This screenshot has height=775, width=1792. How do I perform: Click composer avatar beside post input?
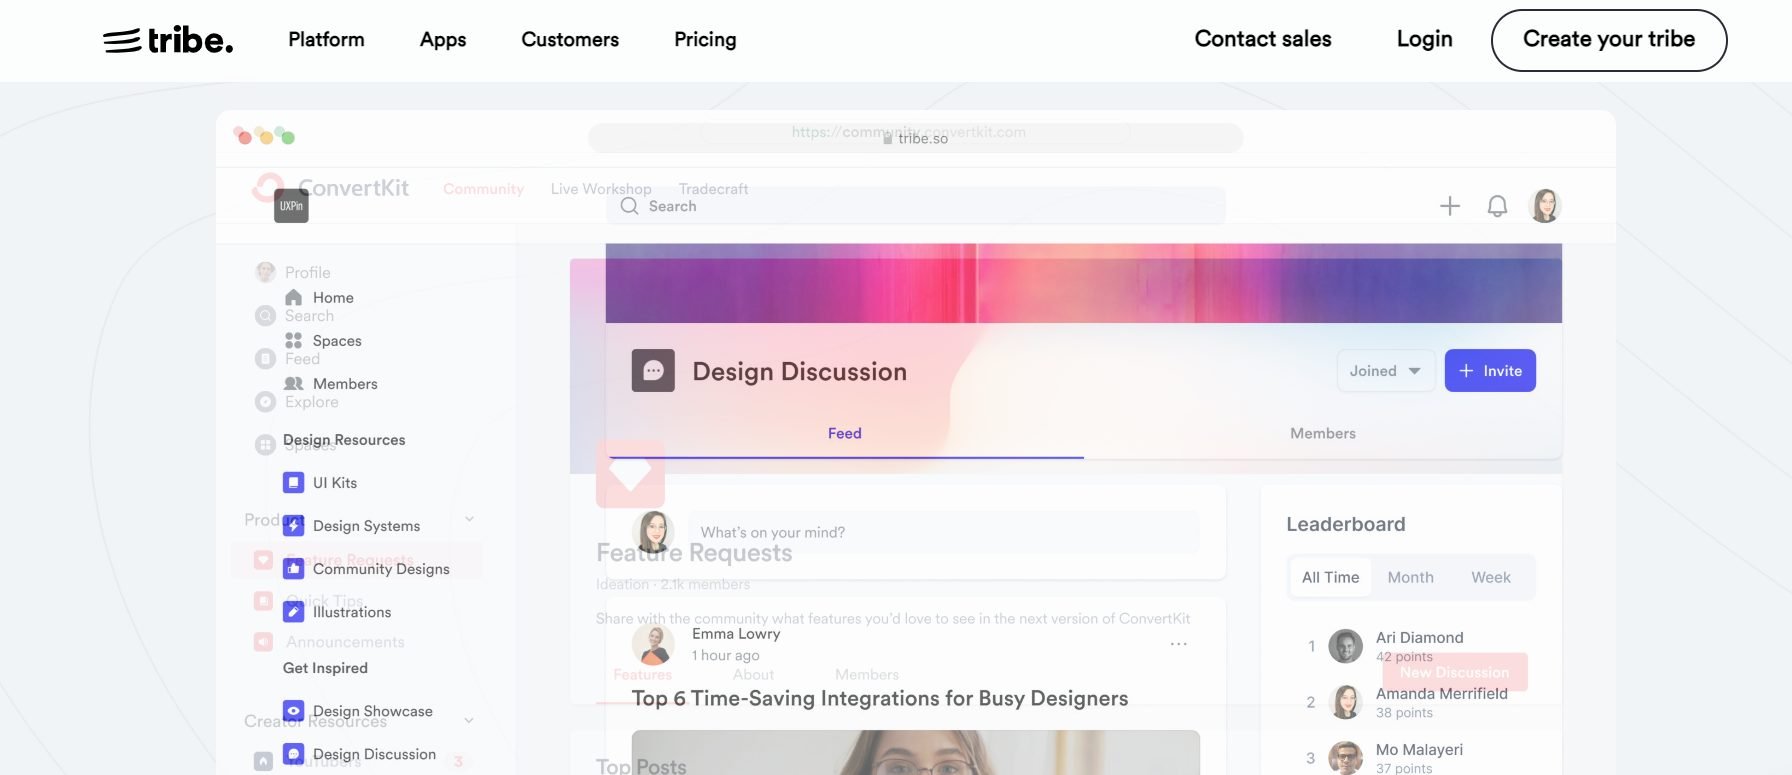[x=653, y=532]
